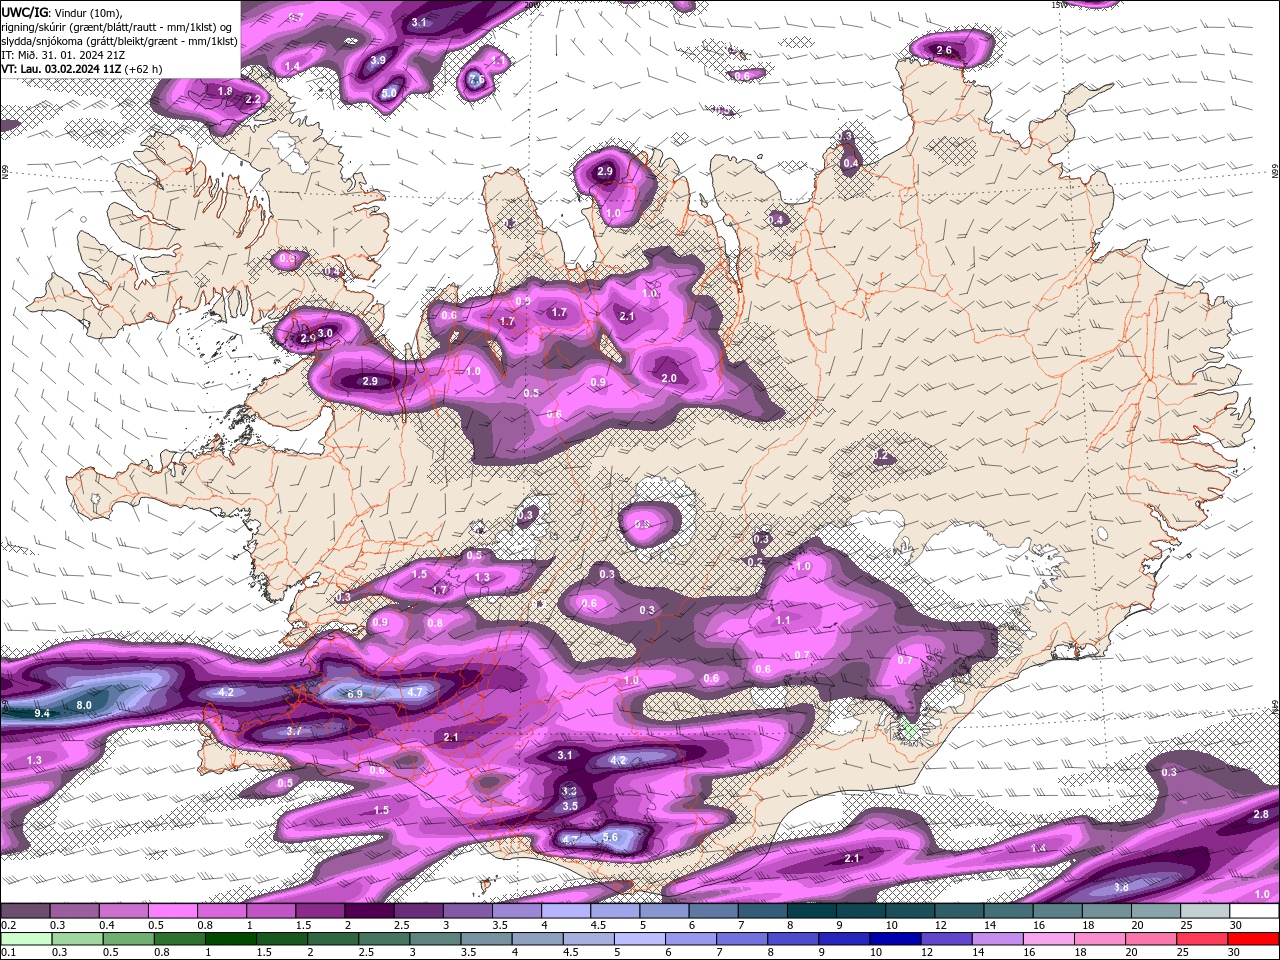1280x960 pixels.
Task: Click the 3.0 precipitation value on the map
Action: (325, 333)
